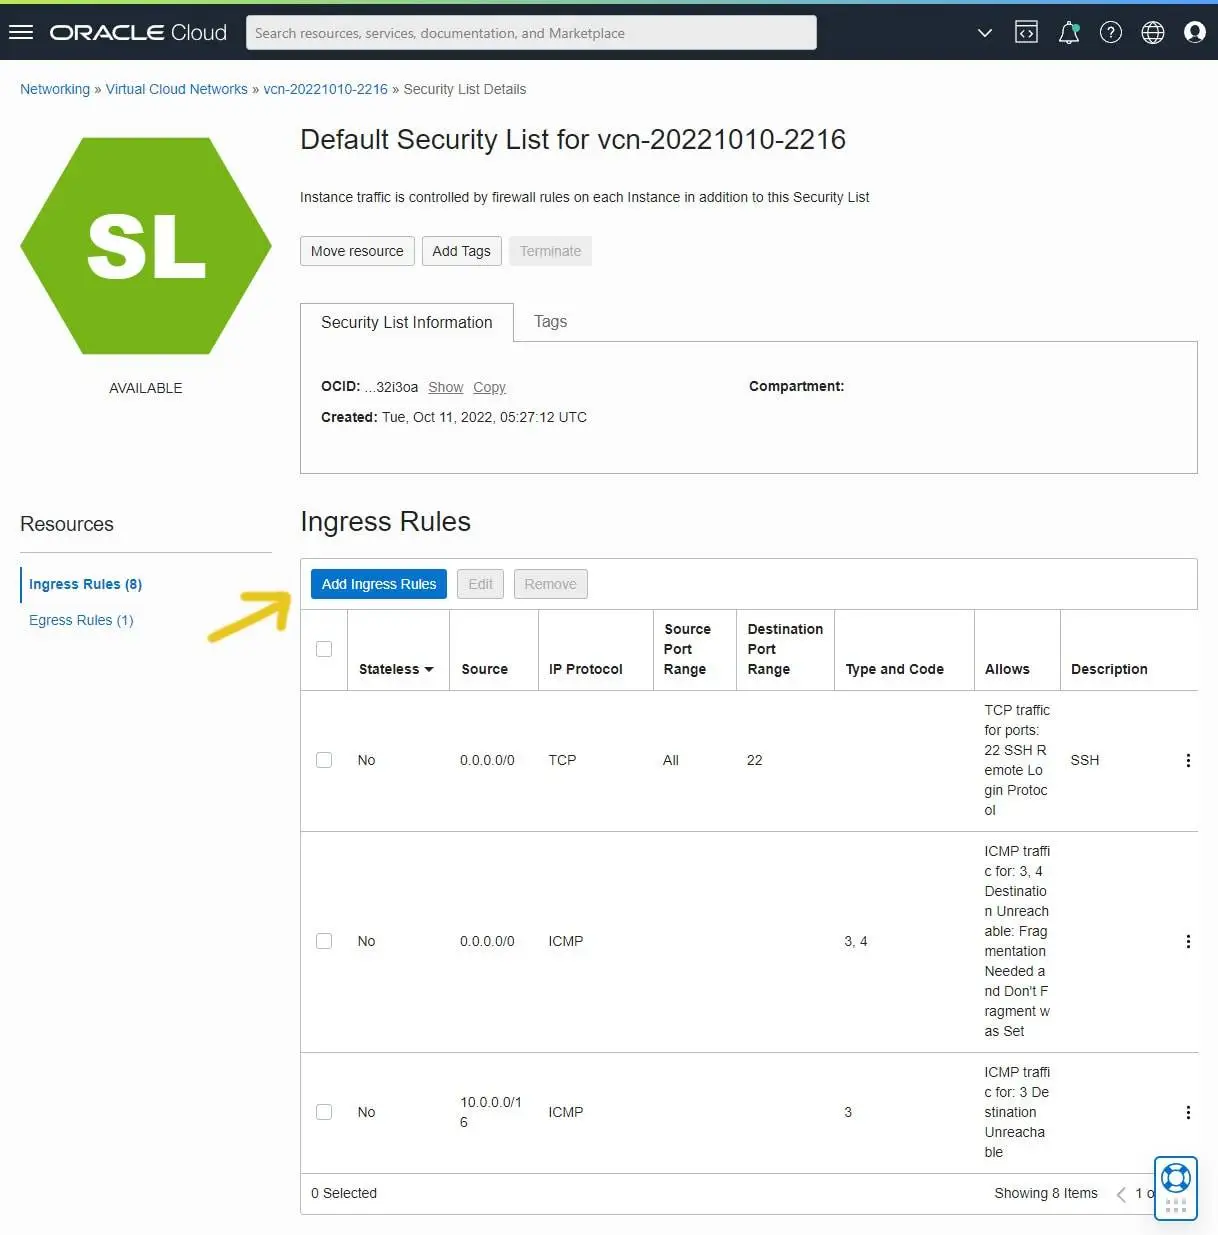Open the hamburger navigation menu
The height and width of the screenshot is (1235, 1218).
tap(21, 33)
